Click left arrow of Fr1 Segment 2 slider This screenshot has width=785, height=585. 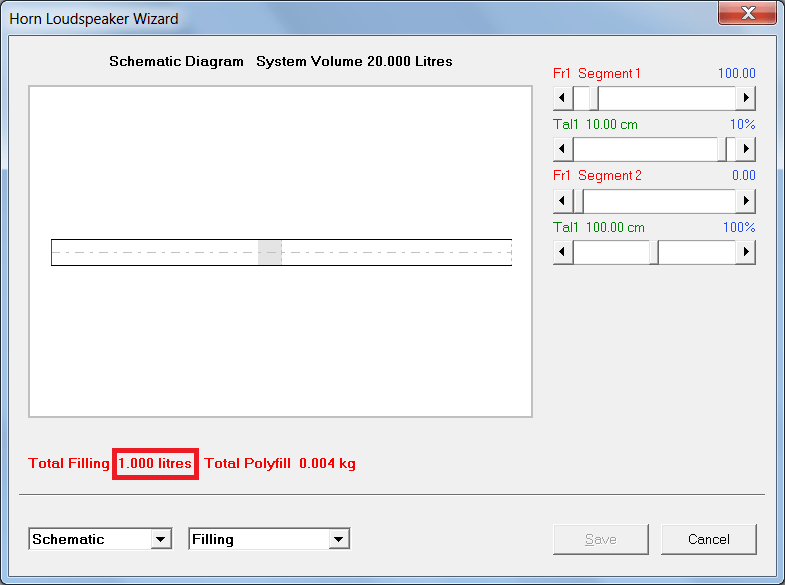pyautogui.click(x=563, y=201)
